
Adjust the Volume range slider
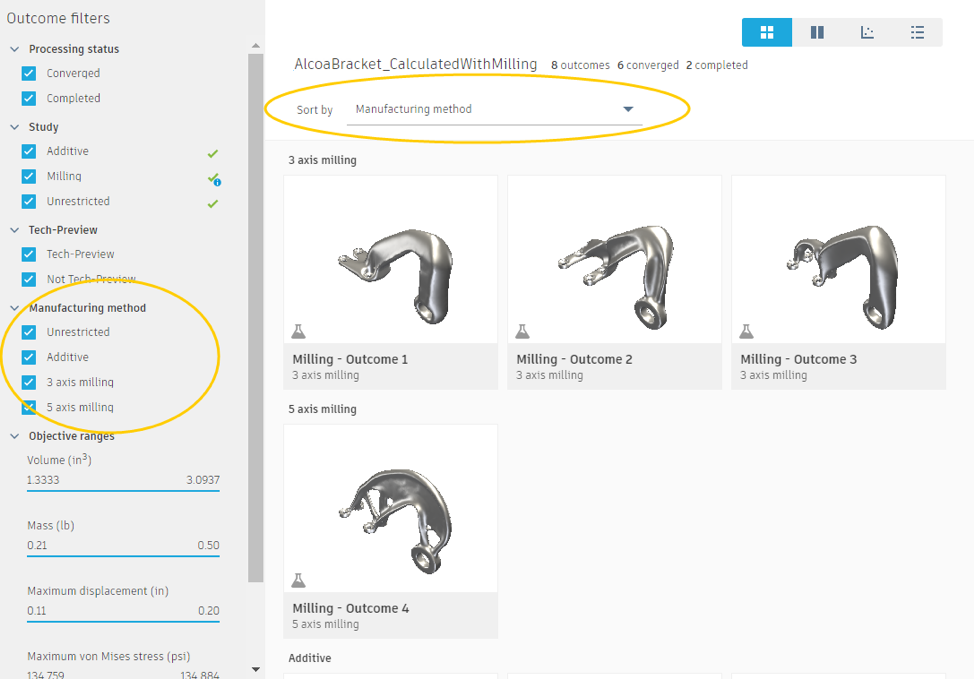[123, 491]
